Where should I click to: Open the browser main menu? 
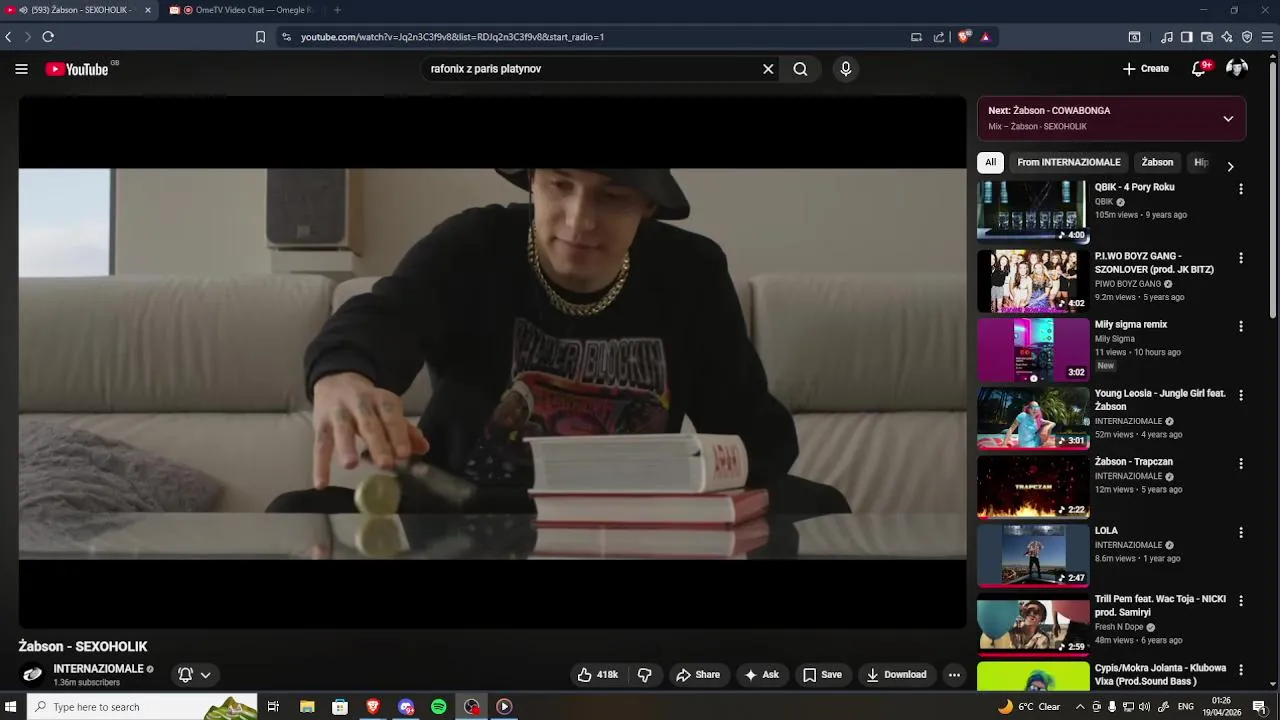click(x=1268, y=37)
